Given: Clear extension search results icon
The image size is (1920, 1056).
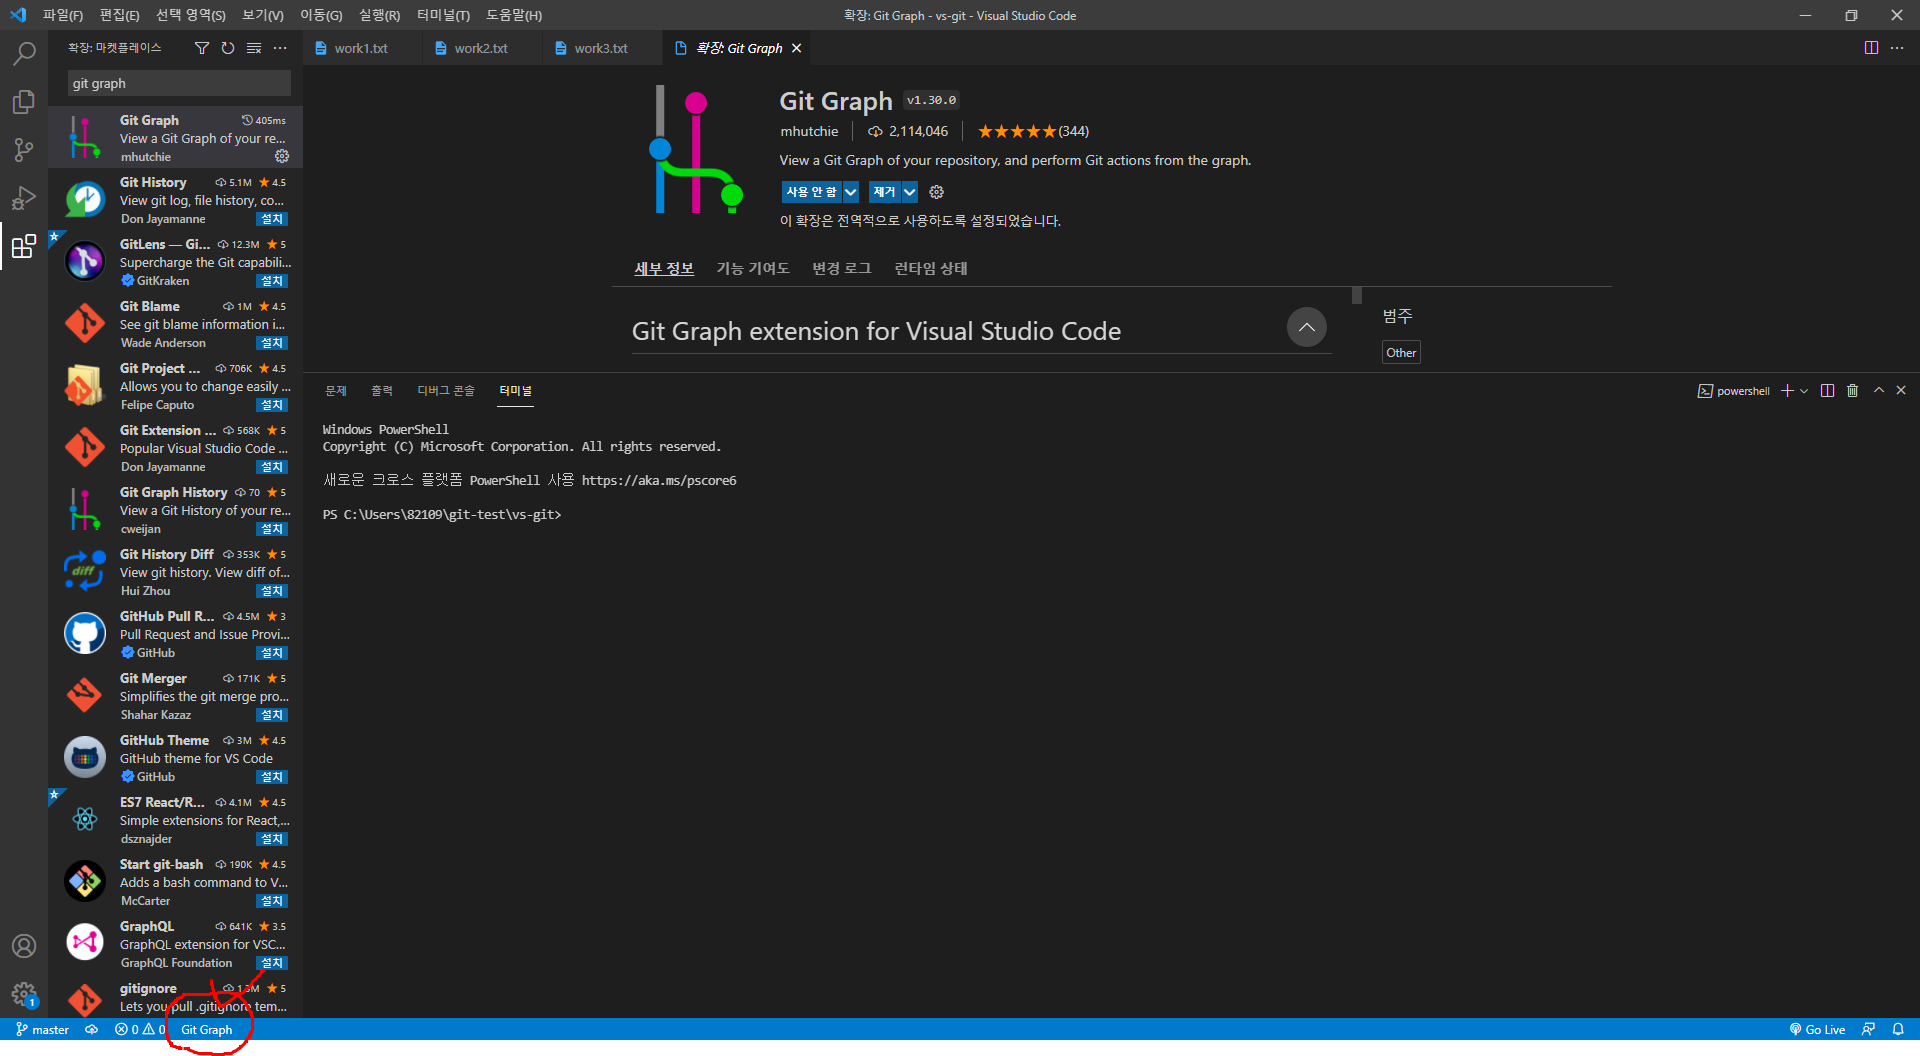Looking at the screenshot, I should pyautogui.click(x=254, y=48).
